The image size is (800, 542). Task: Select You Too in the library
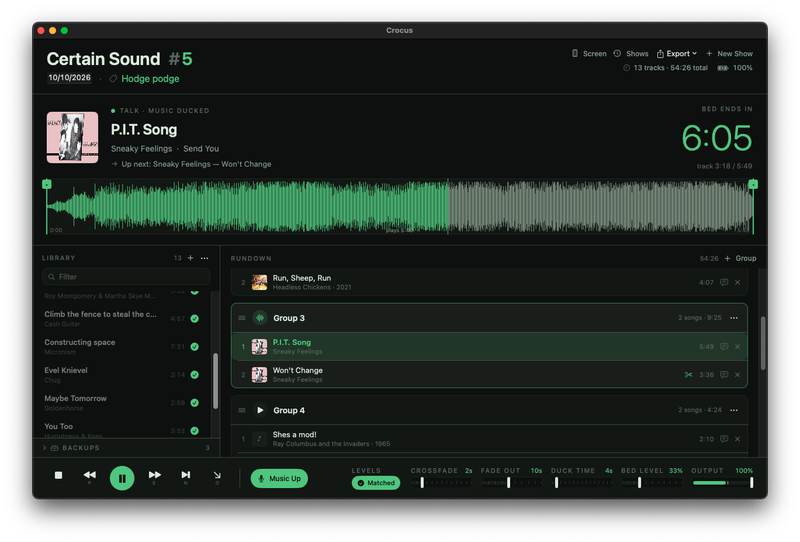click(122, 430)
